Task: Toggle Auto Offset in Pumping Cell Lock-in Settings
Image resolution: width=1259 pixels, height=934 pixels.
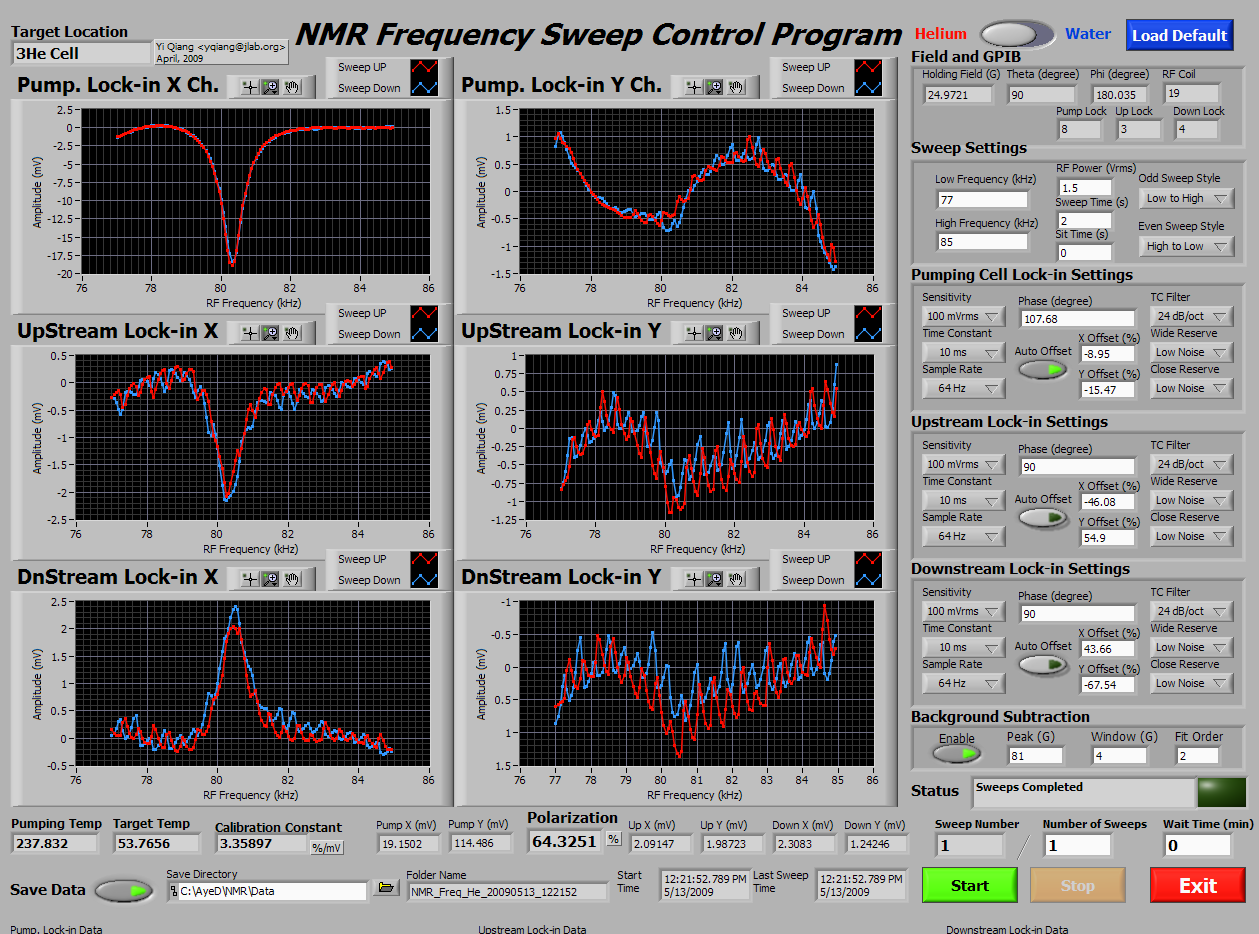Action: coord(1043,369)
